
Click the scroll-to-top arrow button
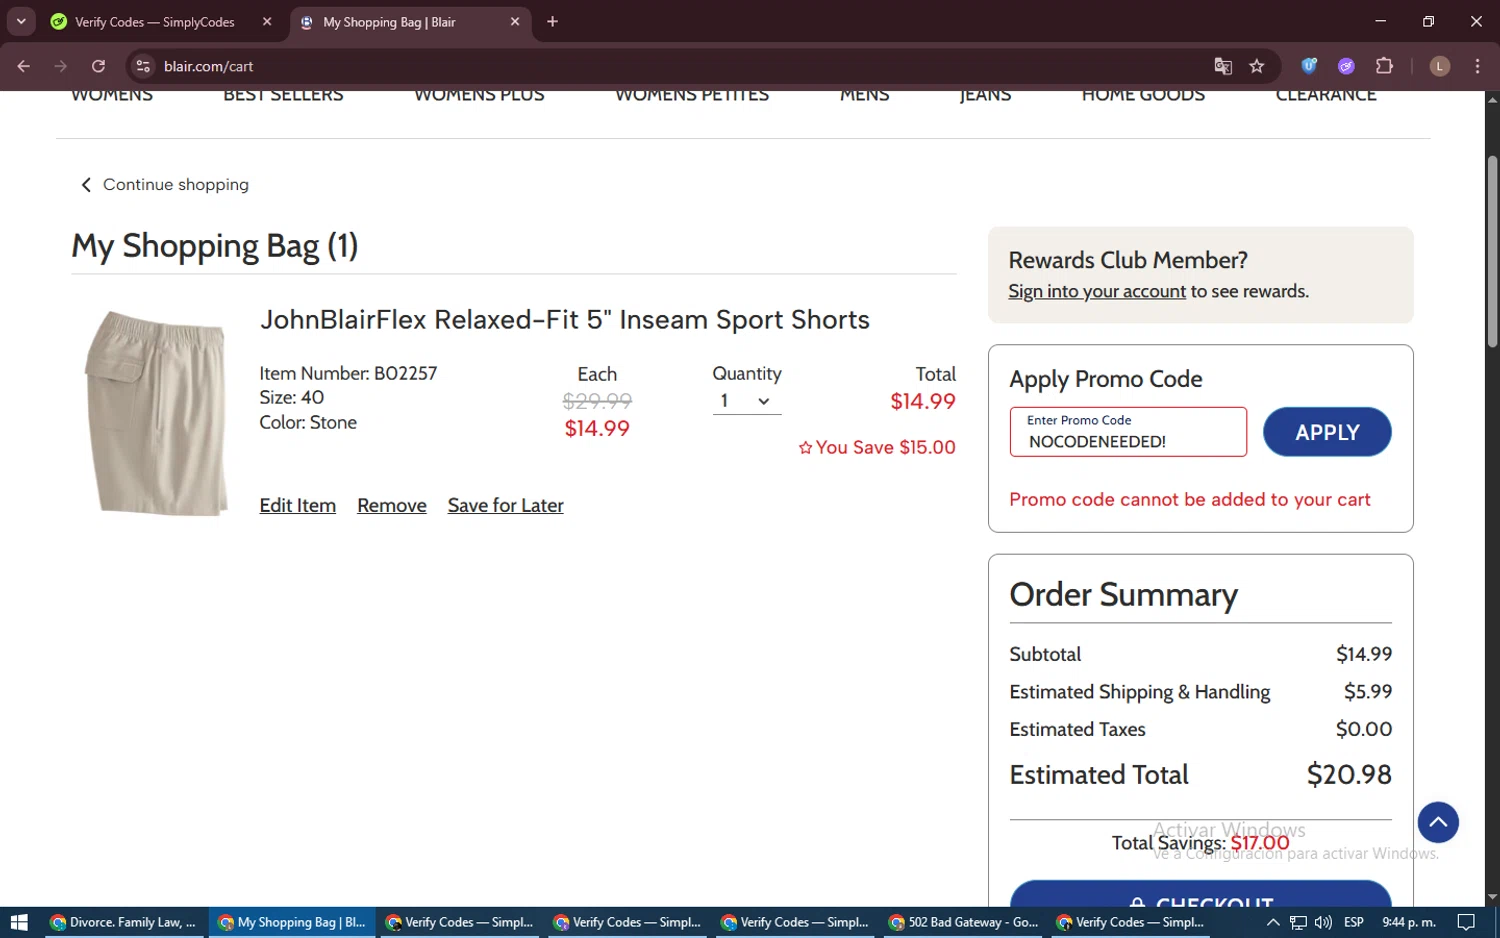tap(1438, 822)
